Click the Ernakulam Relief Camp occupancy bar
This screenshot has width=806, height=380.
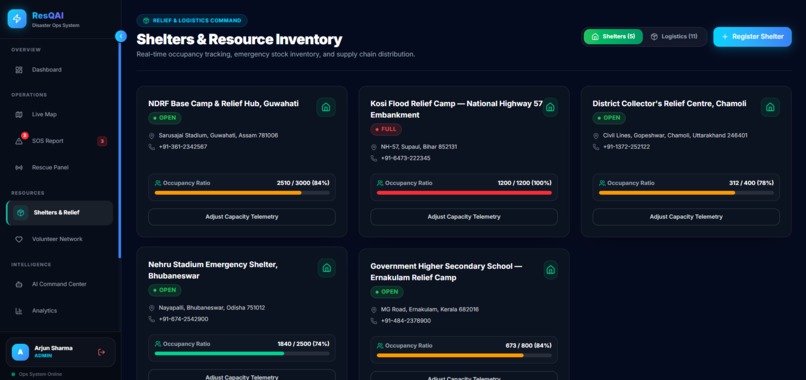point(464,355)
